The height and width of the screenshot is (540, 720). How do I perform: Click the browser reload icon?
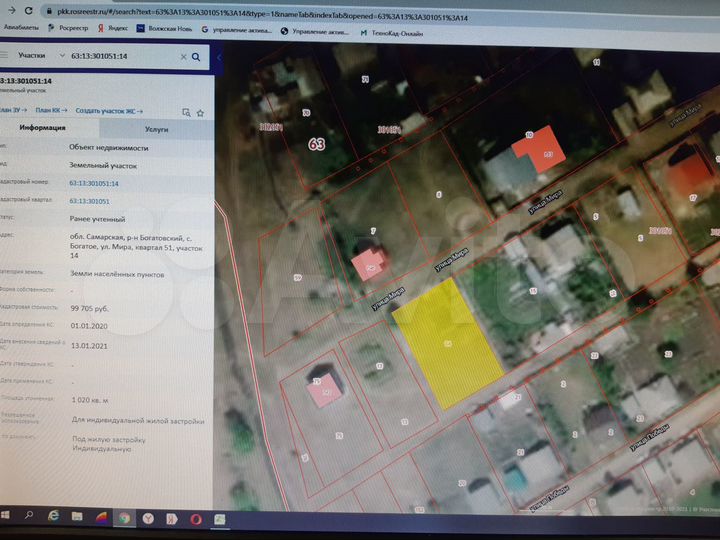(x=28, y=10)
